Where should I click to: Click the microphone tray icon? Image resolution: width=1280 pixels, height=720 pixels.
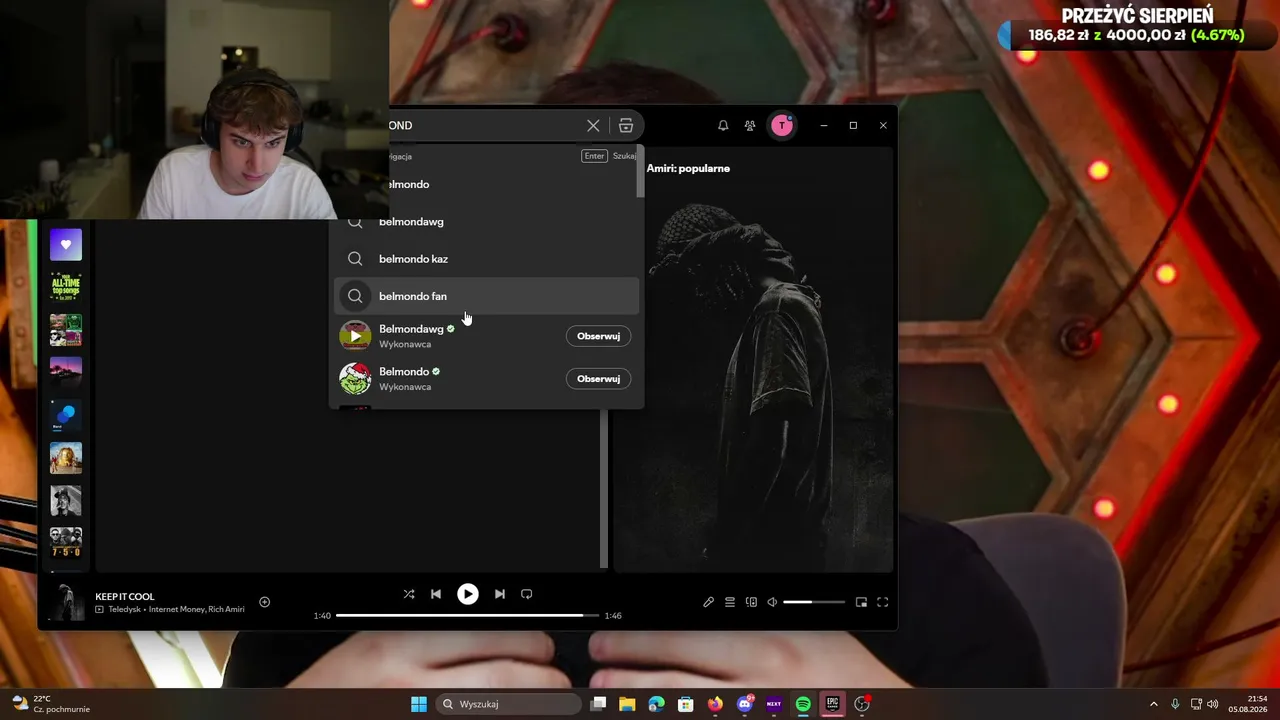tap(1175, 704)
